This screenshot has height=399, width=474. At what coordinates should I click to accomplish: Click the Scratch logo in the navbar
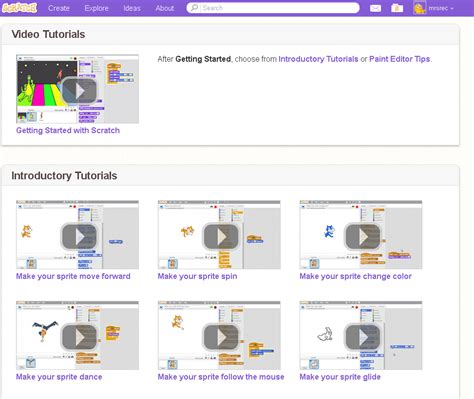pyautogui.click(x=19, y=8)
